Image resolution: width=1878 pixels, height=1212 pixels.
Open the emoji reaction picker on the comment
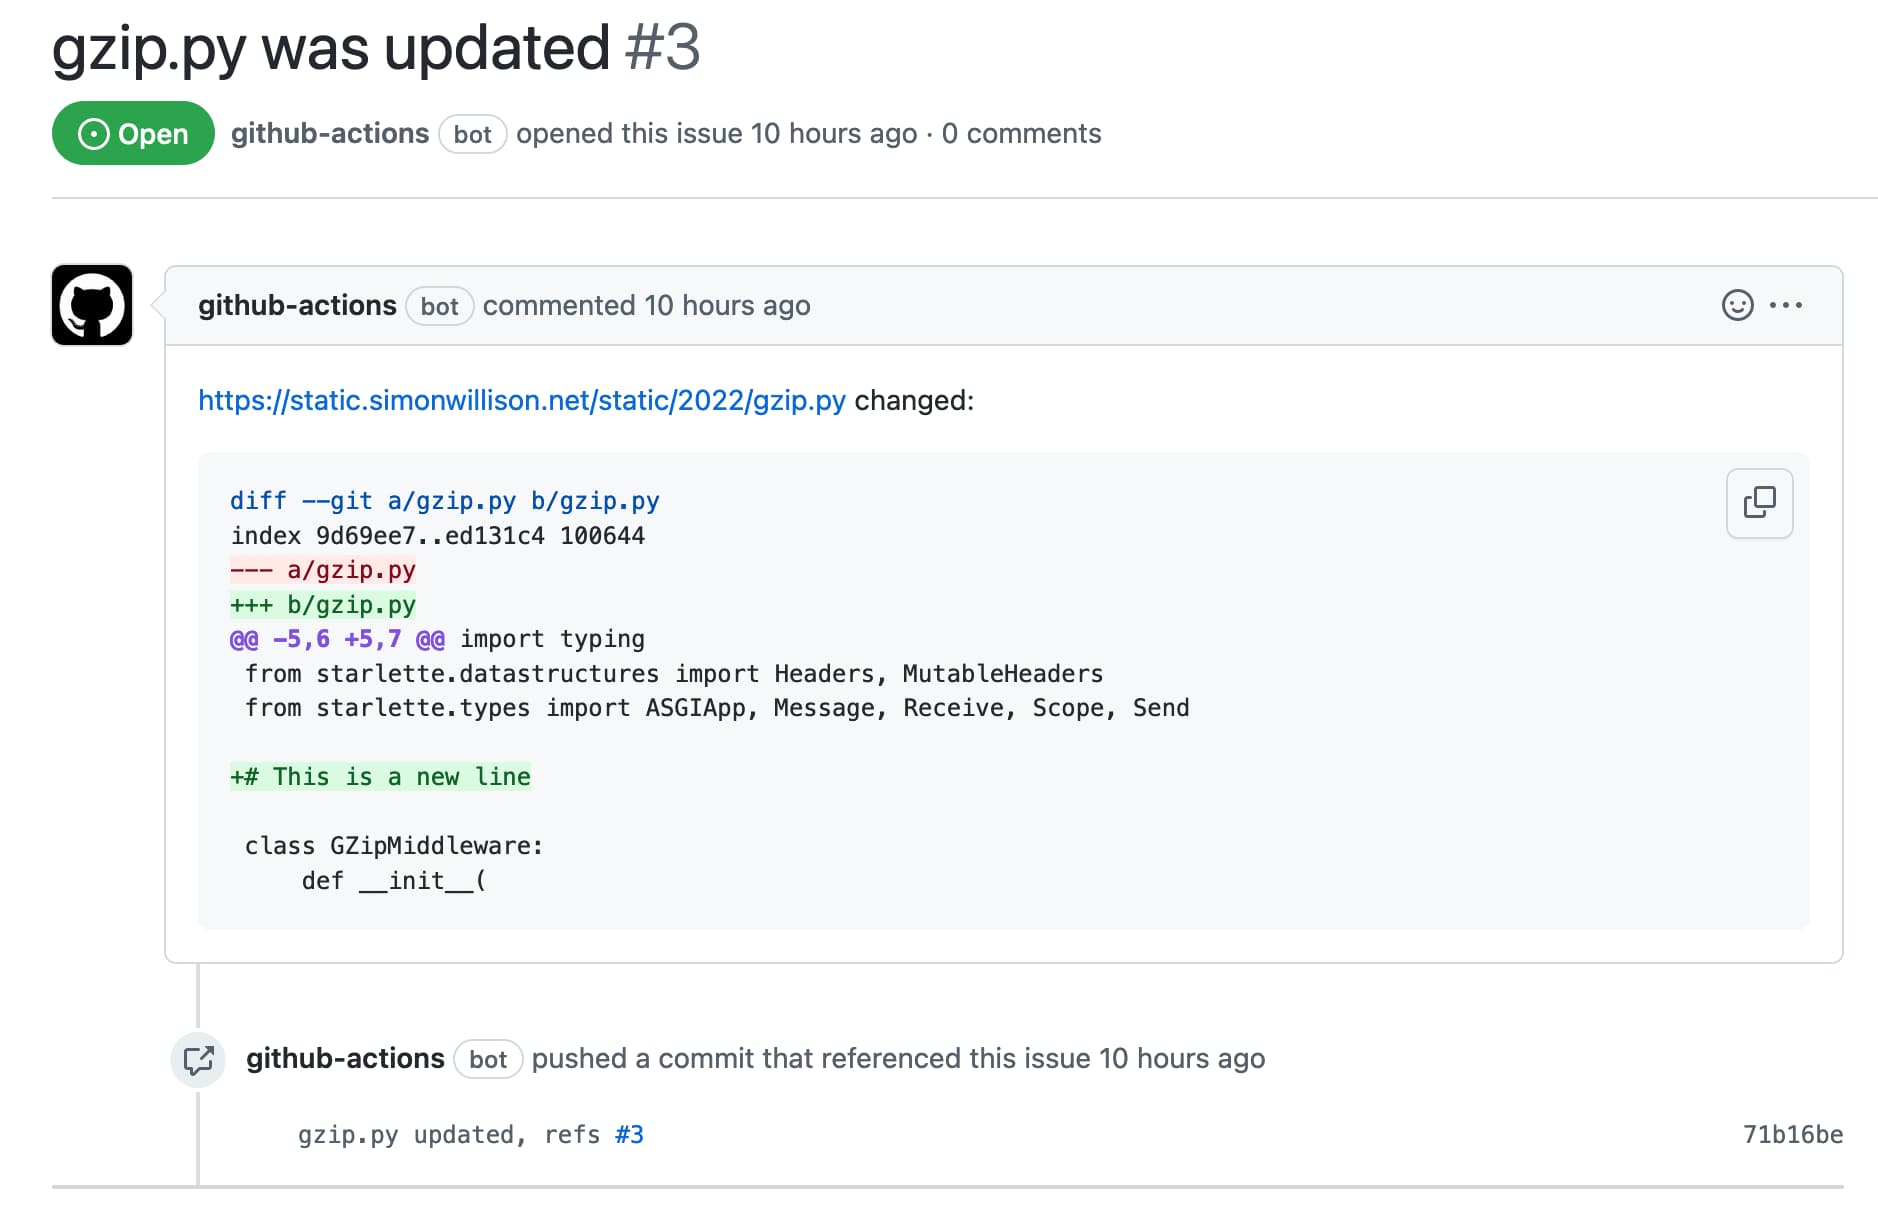tap(1737, 305)
